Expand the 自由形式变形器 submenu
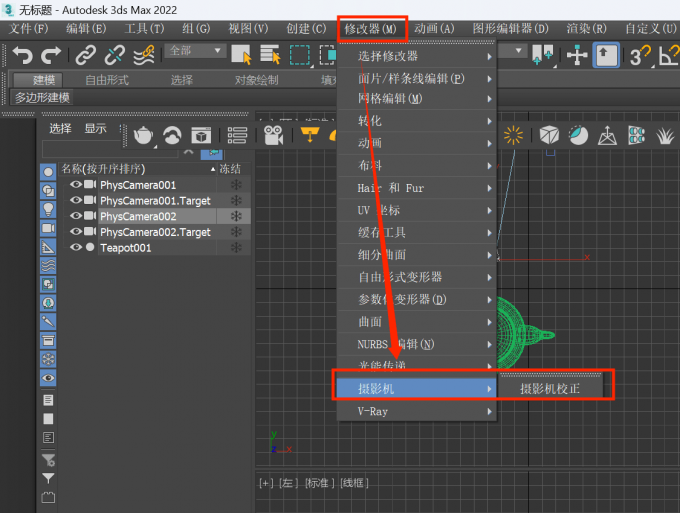The image size is (680, 513). (417, 277)
